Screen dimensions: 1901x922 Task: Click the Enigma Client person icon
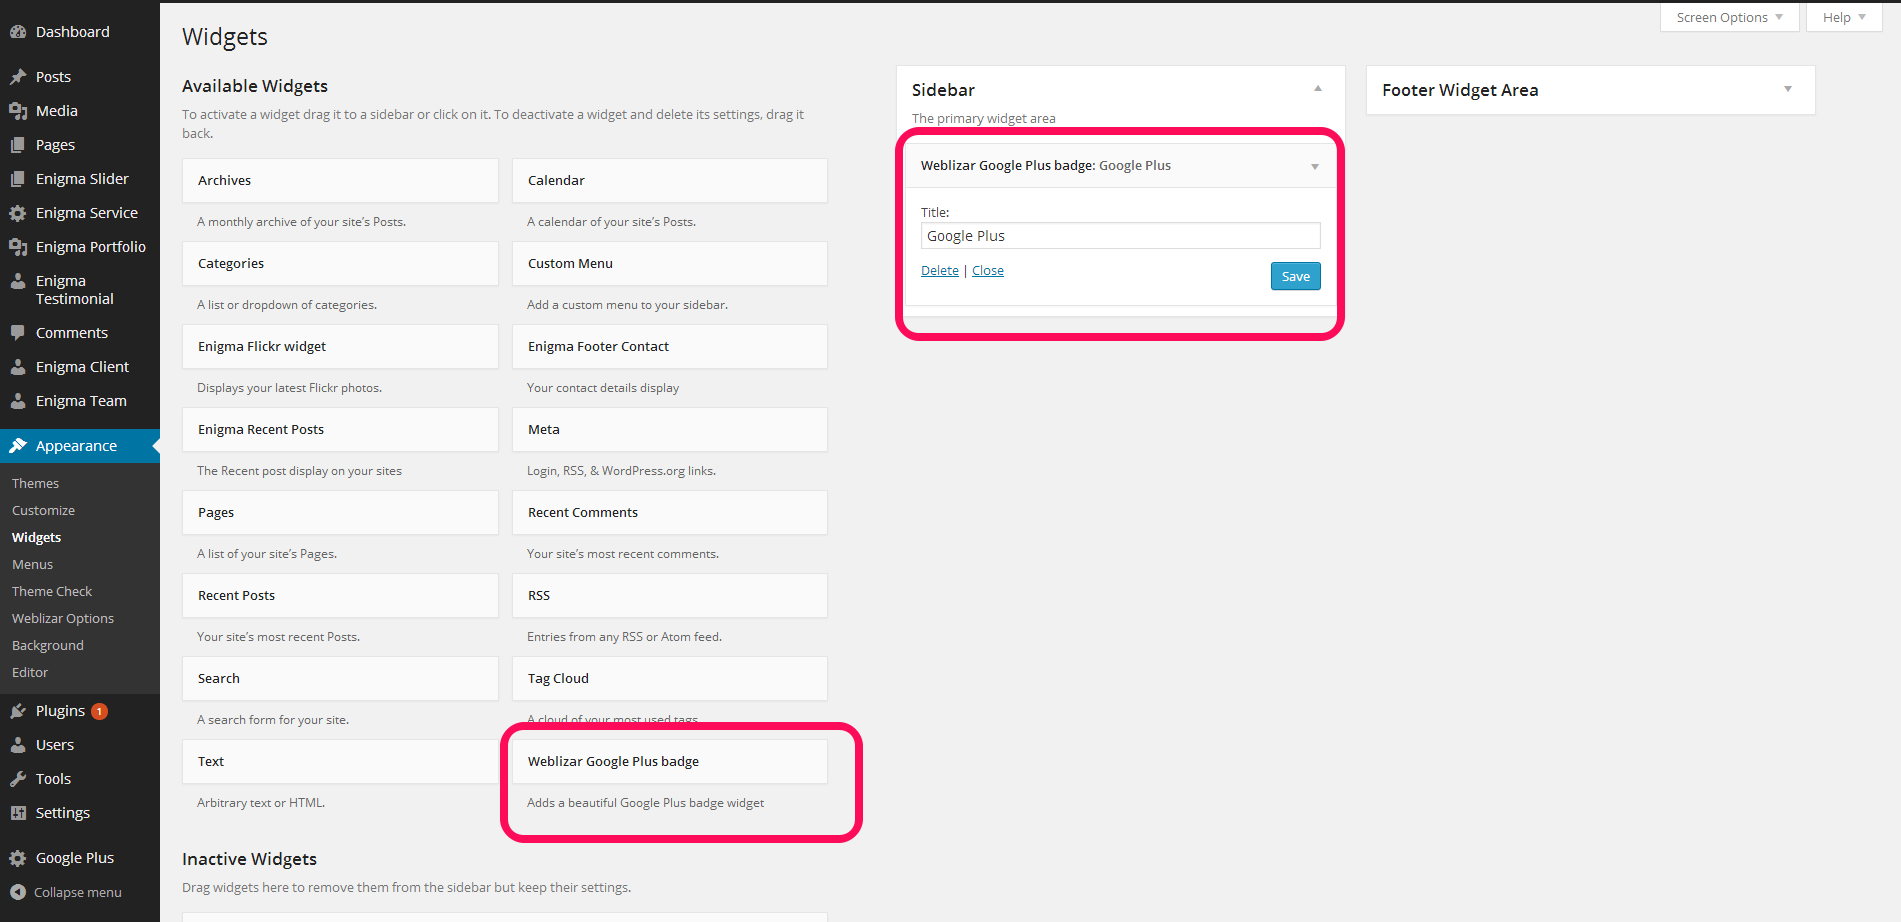tap(18, 367)
